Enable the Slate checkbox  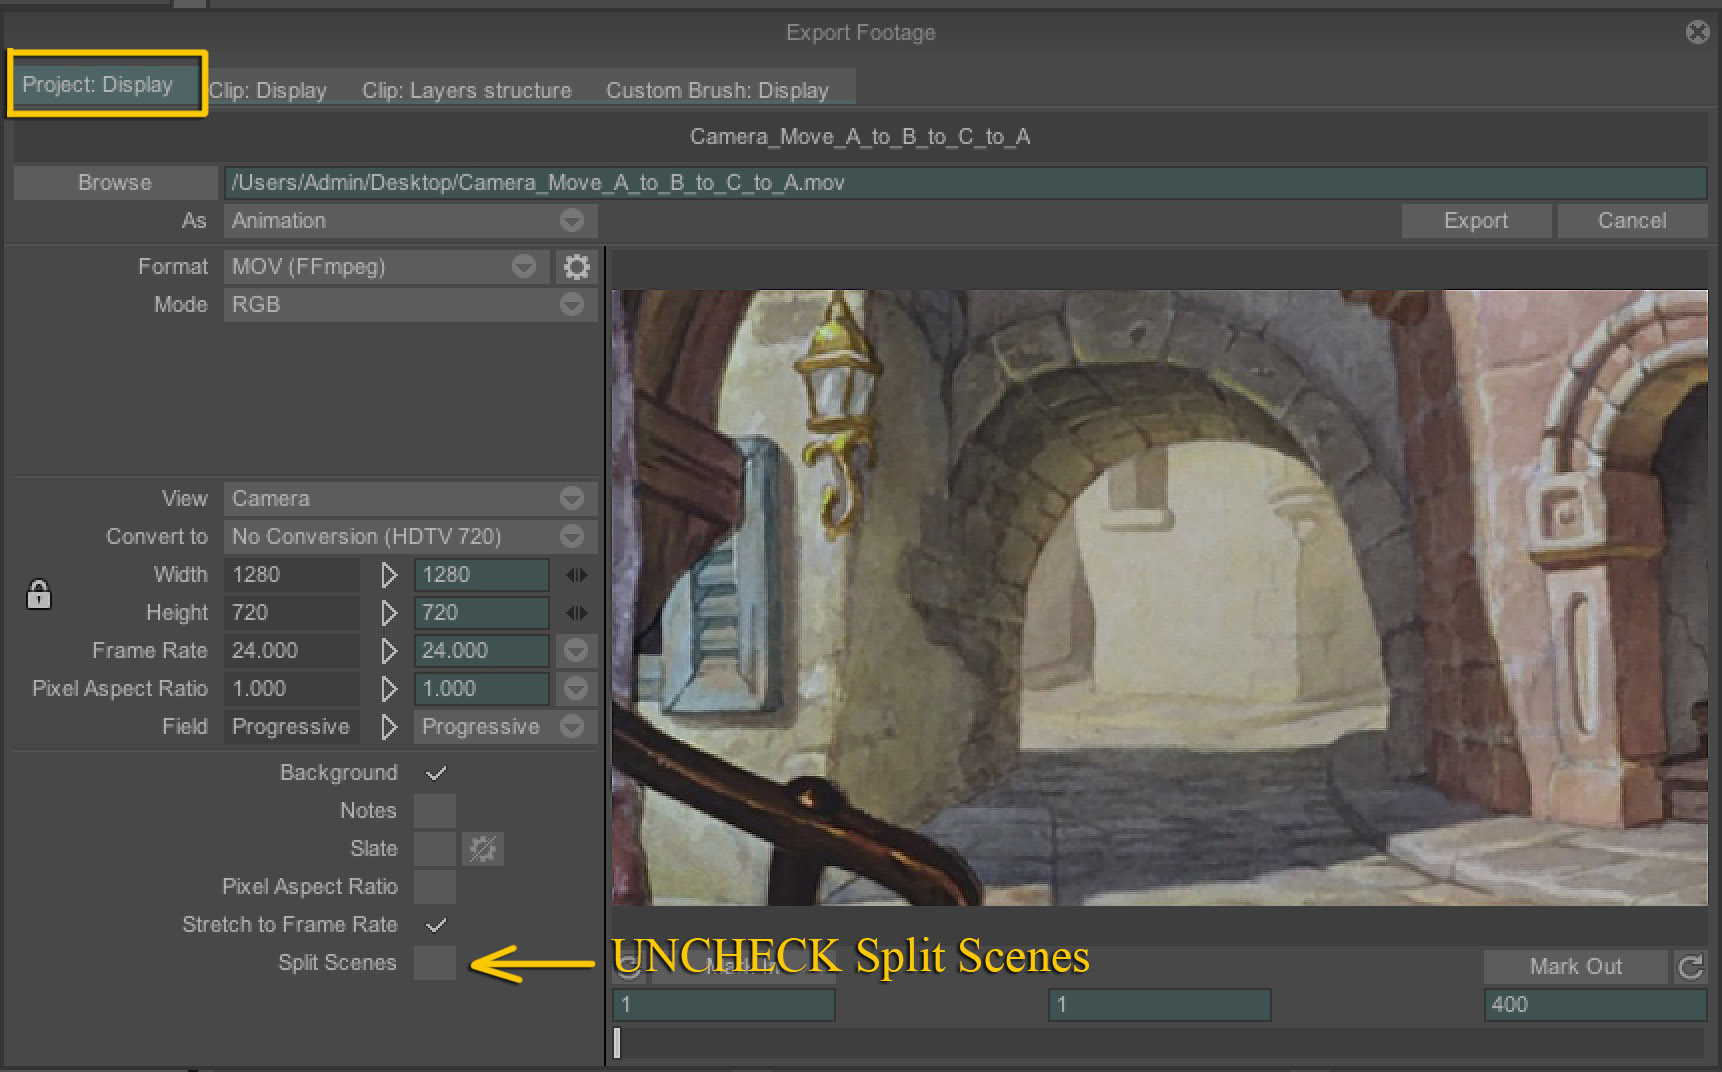click(435, 849)
